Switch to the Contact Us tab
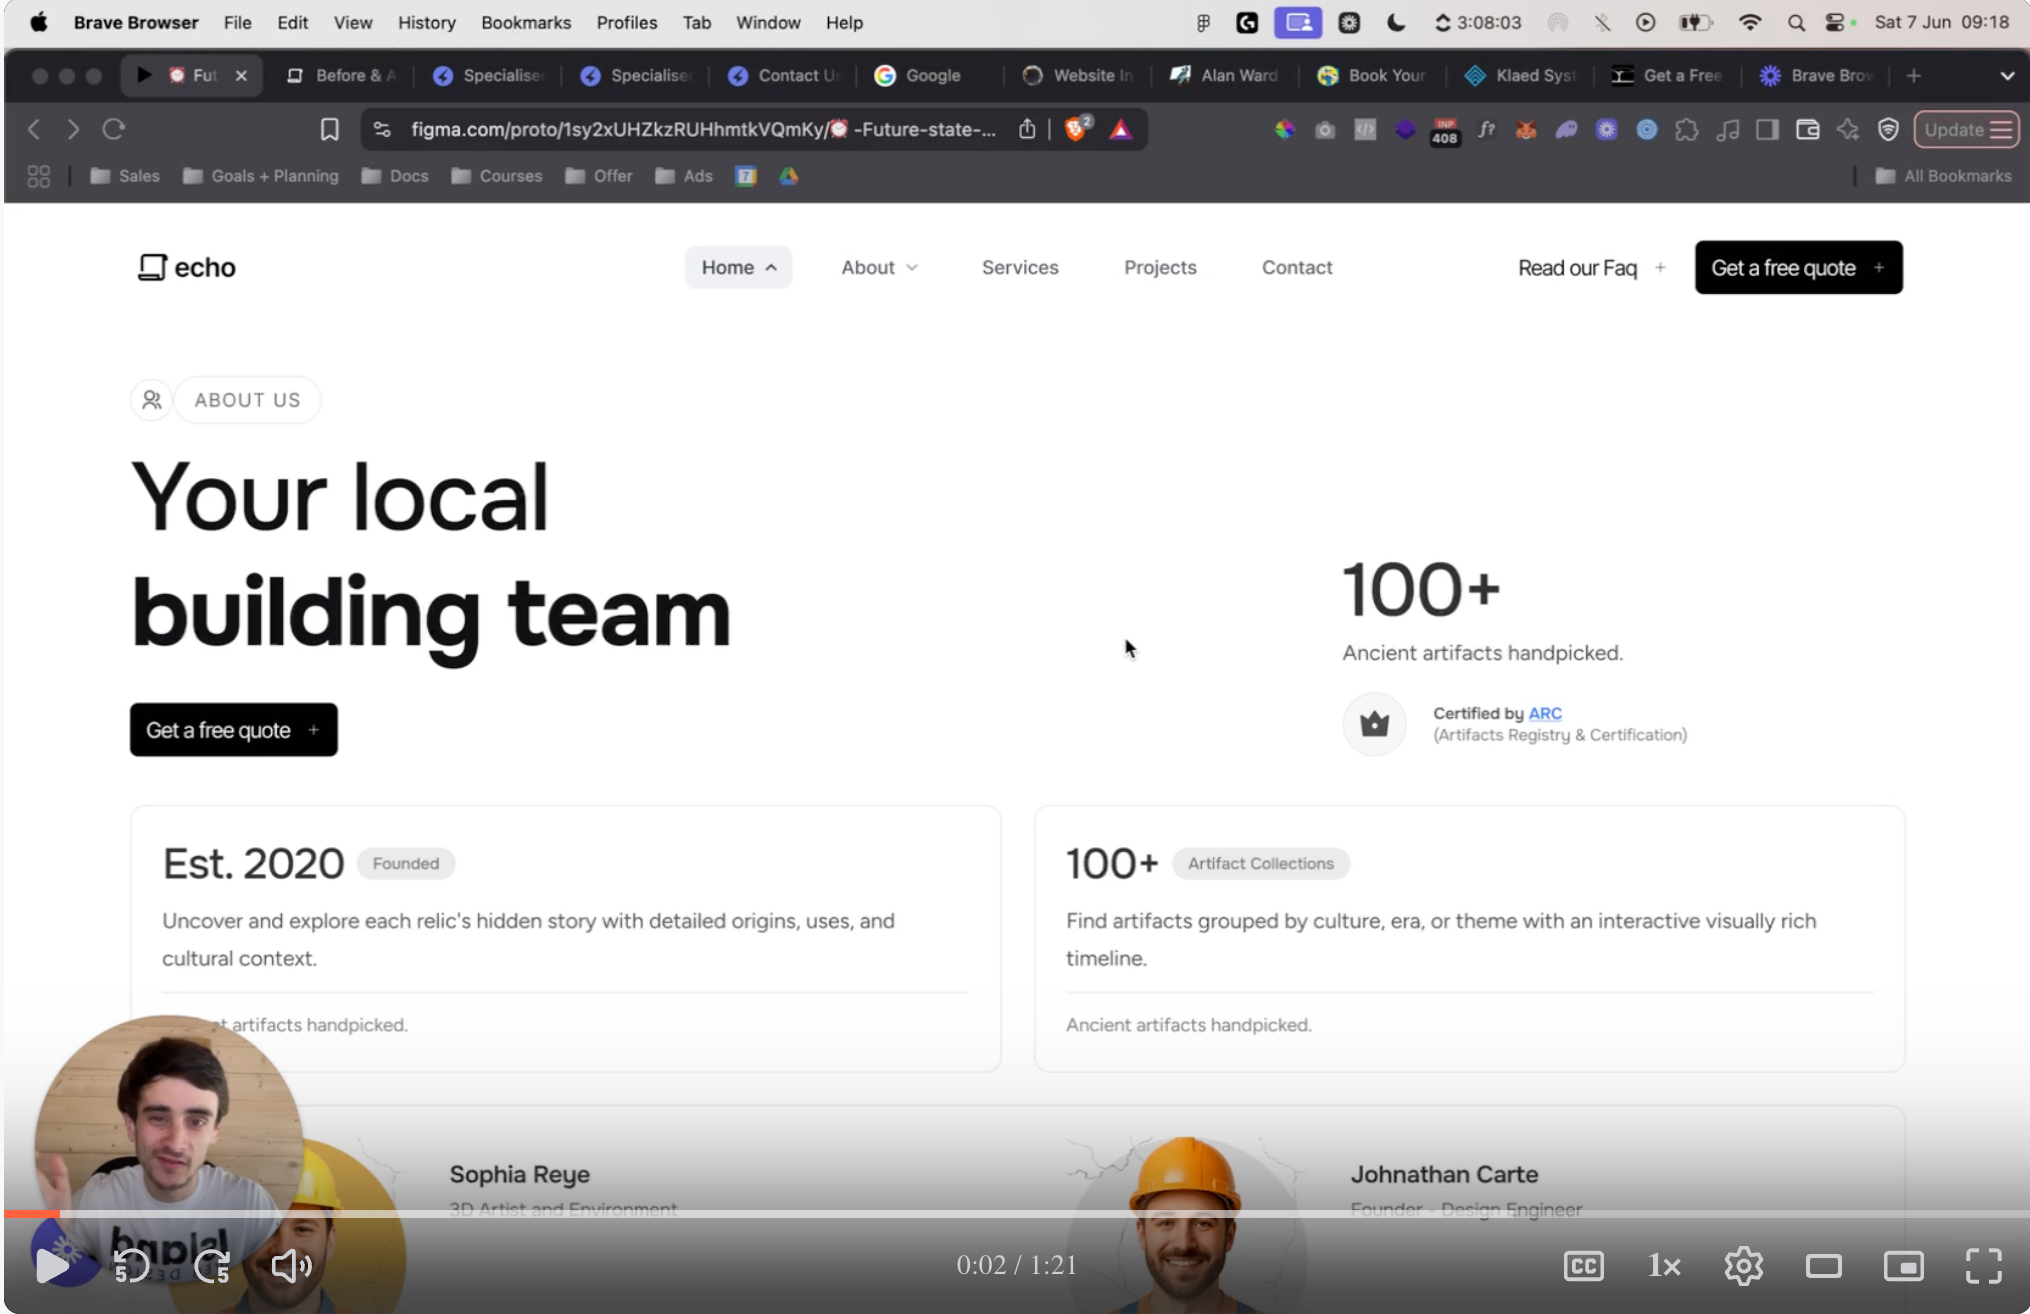Screen dimensions: 2030x1314 click(785, 75)
